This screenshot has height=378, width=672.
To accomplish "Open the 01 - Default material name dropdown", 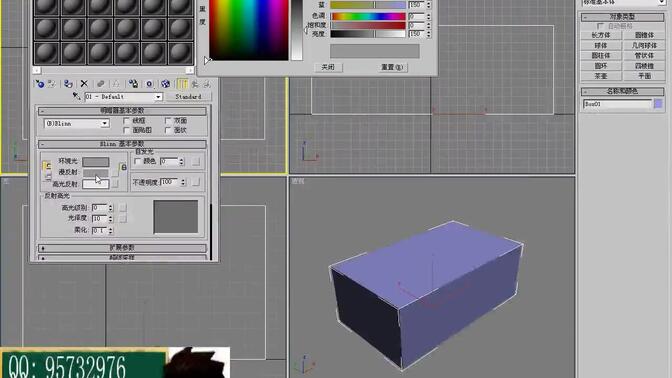I will 158,97.
